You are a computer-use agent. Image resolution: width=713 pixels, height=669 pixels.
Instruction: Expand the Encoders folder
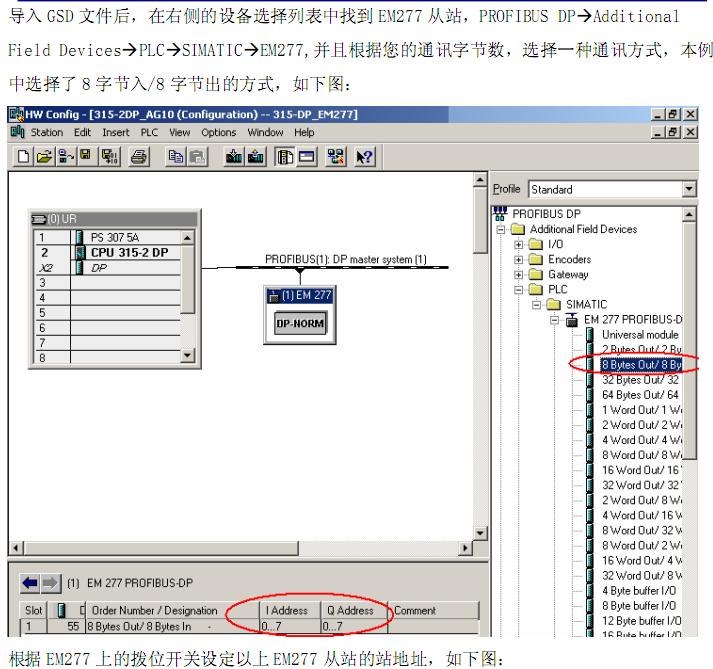[x=520, y=260]
